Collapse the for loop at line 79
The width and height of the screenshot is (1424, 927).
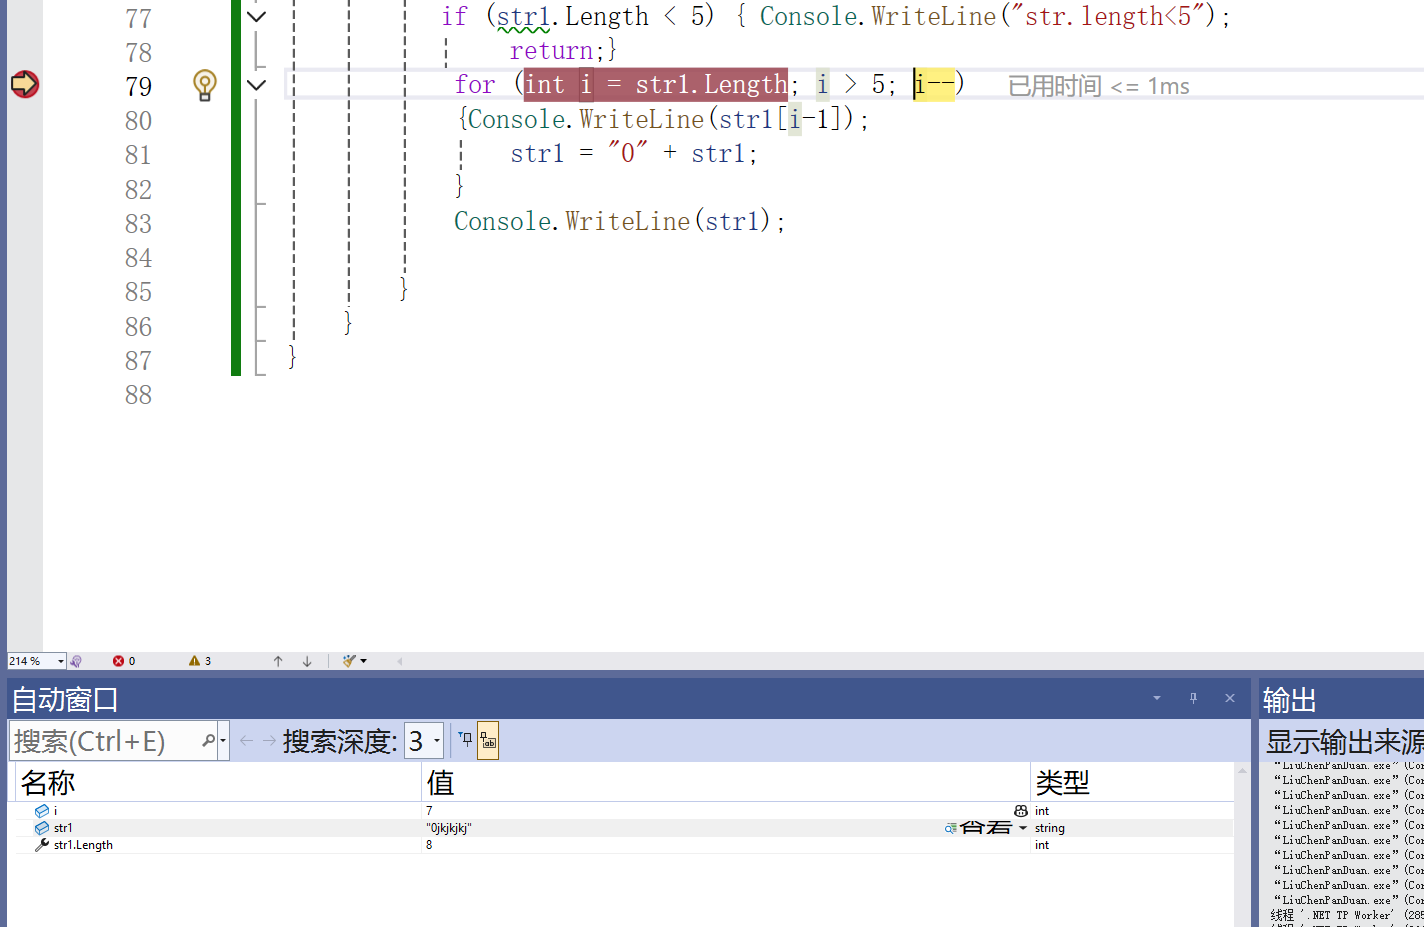pos(256,85)
